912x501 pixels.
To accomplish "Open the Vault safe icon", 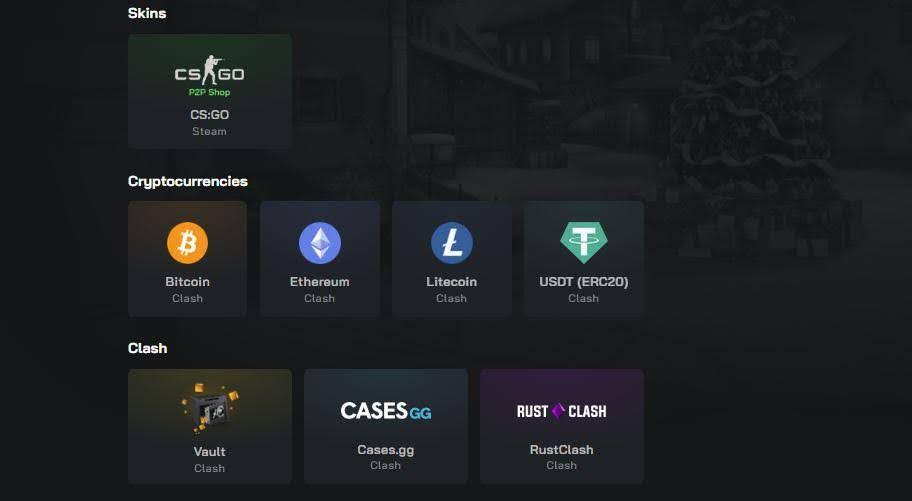I will pyautogui.click(x=209, y=408).
